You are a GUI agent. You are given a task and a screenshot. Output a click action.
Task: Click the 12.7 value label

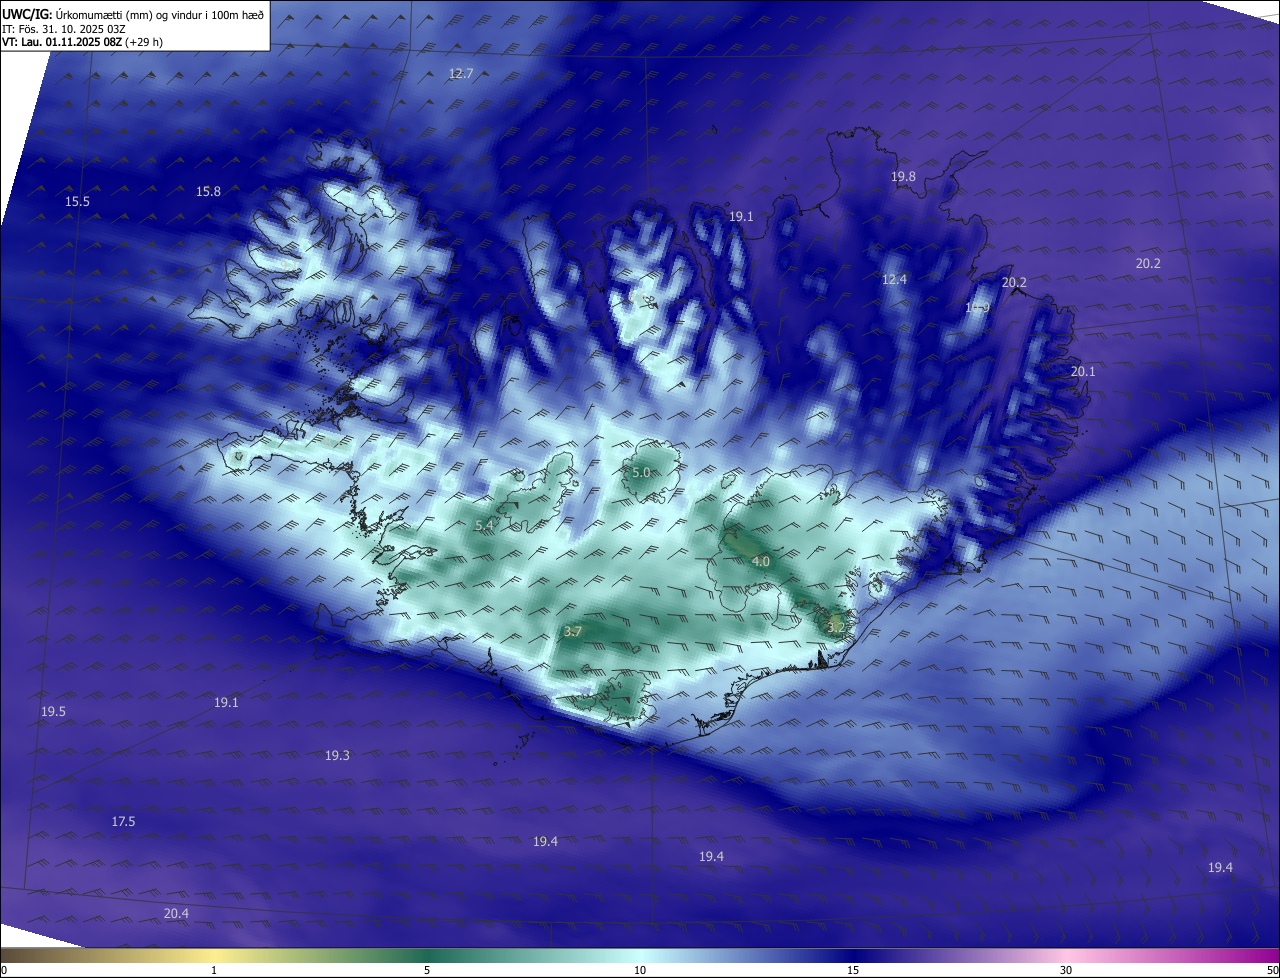pyautogui.click(x=460, y=73)
